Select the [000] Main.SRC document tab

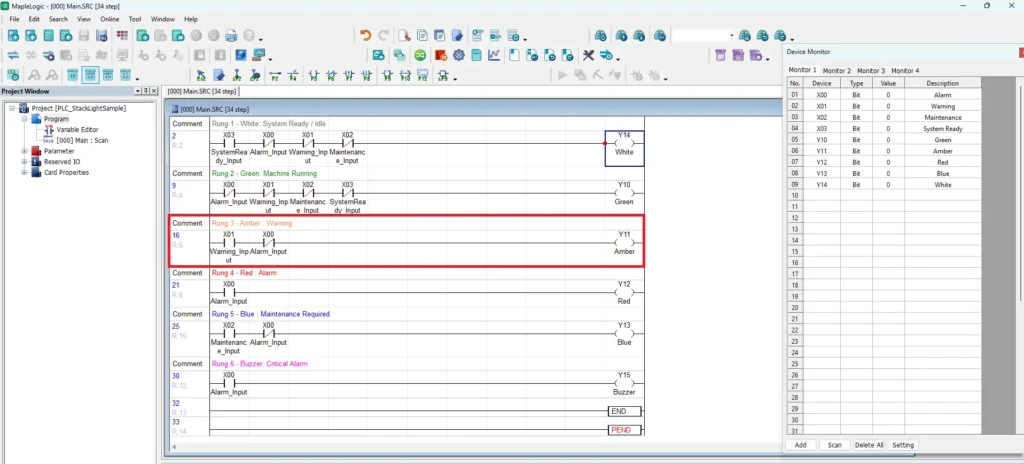coord(201,91)
